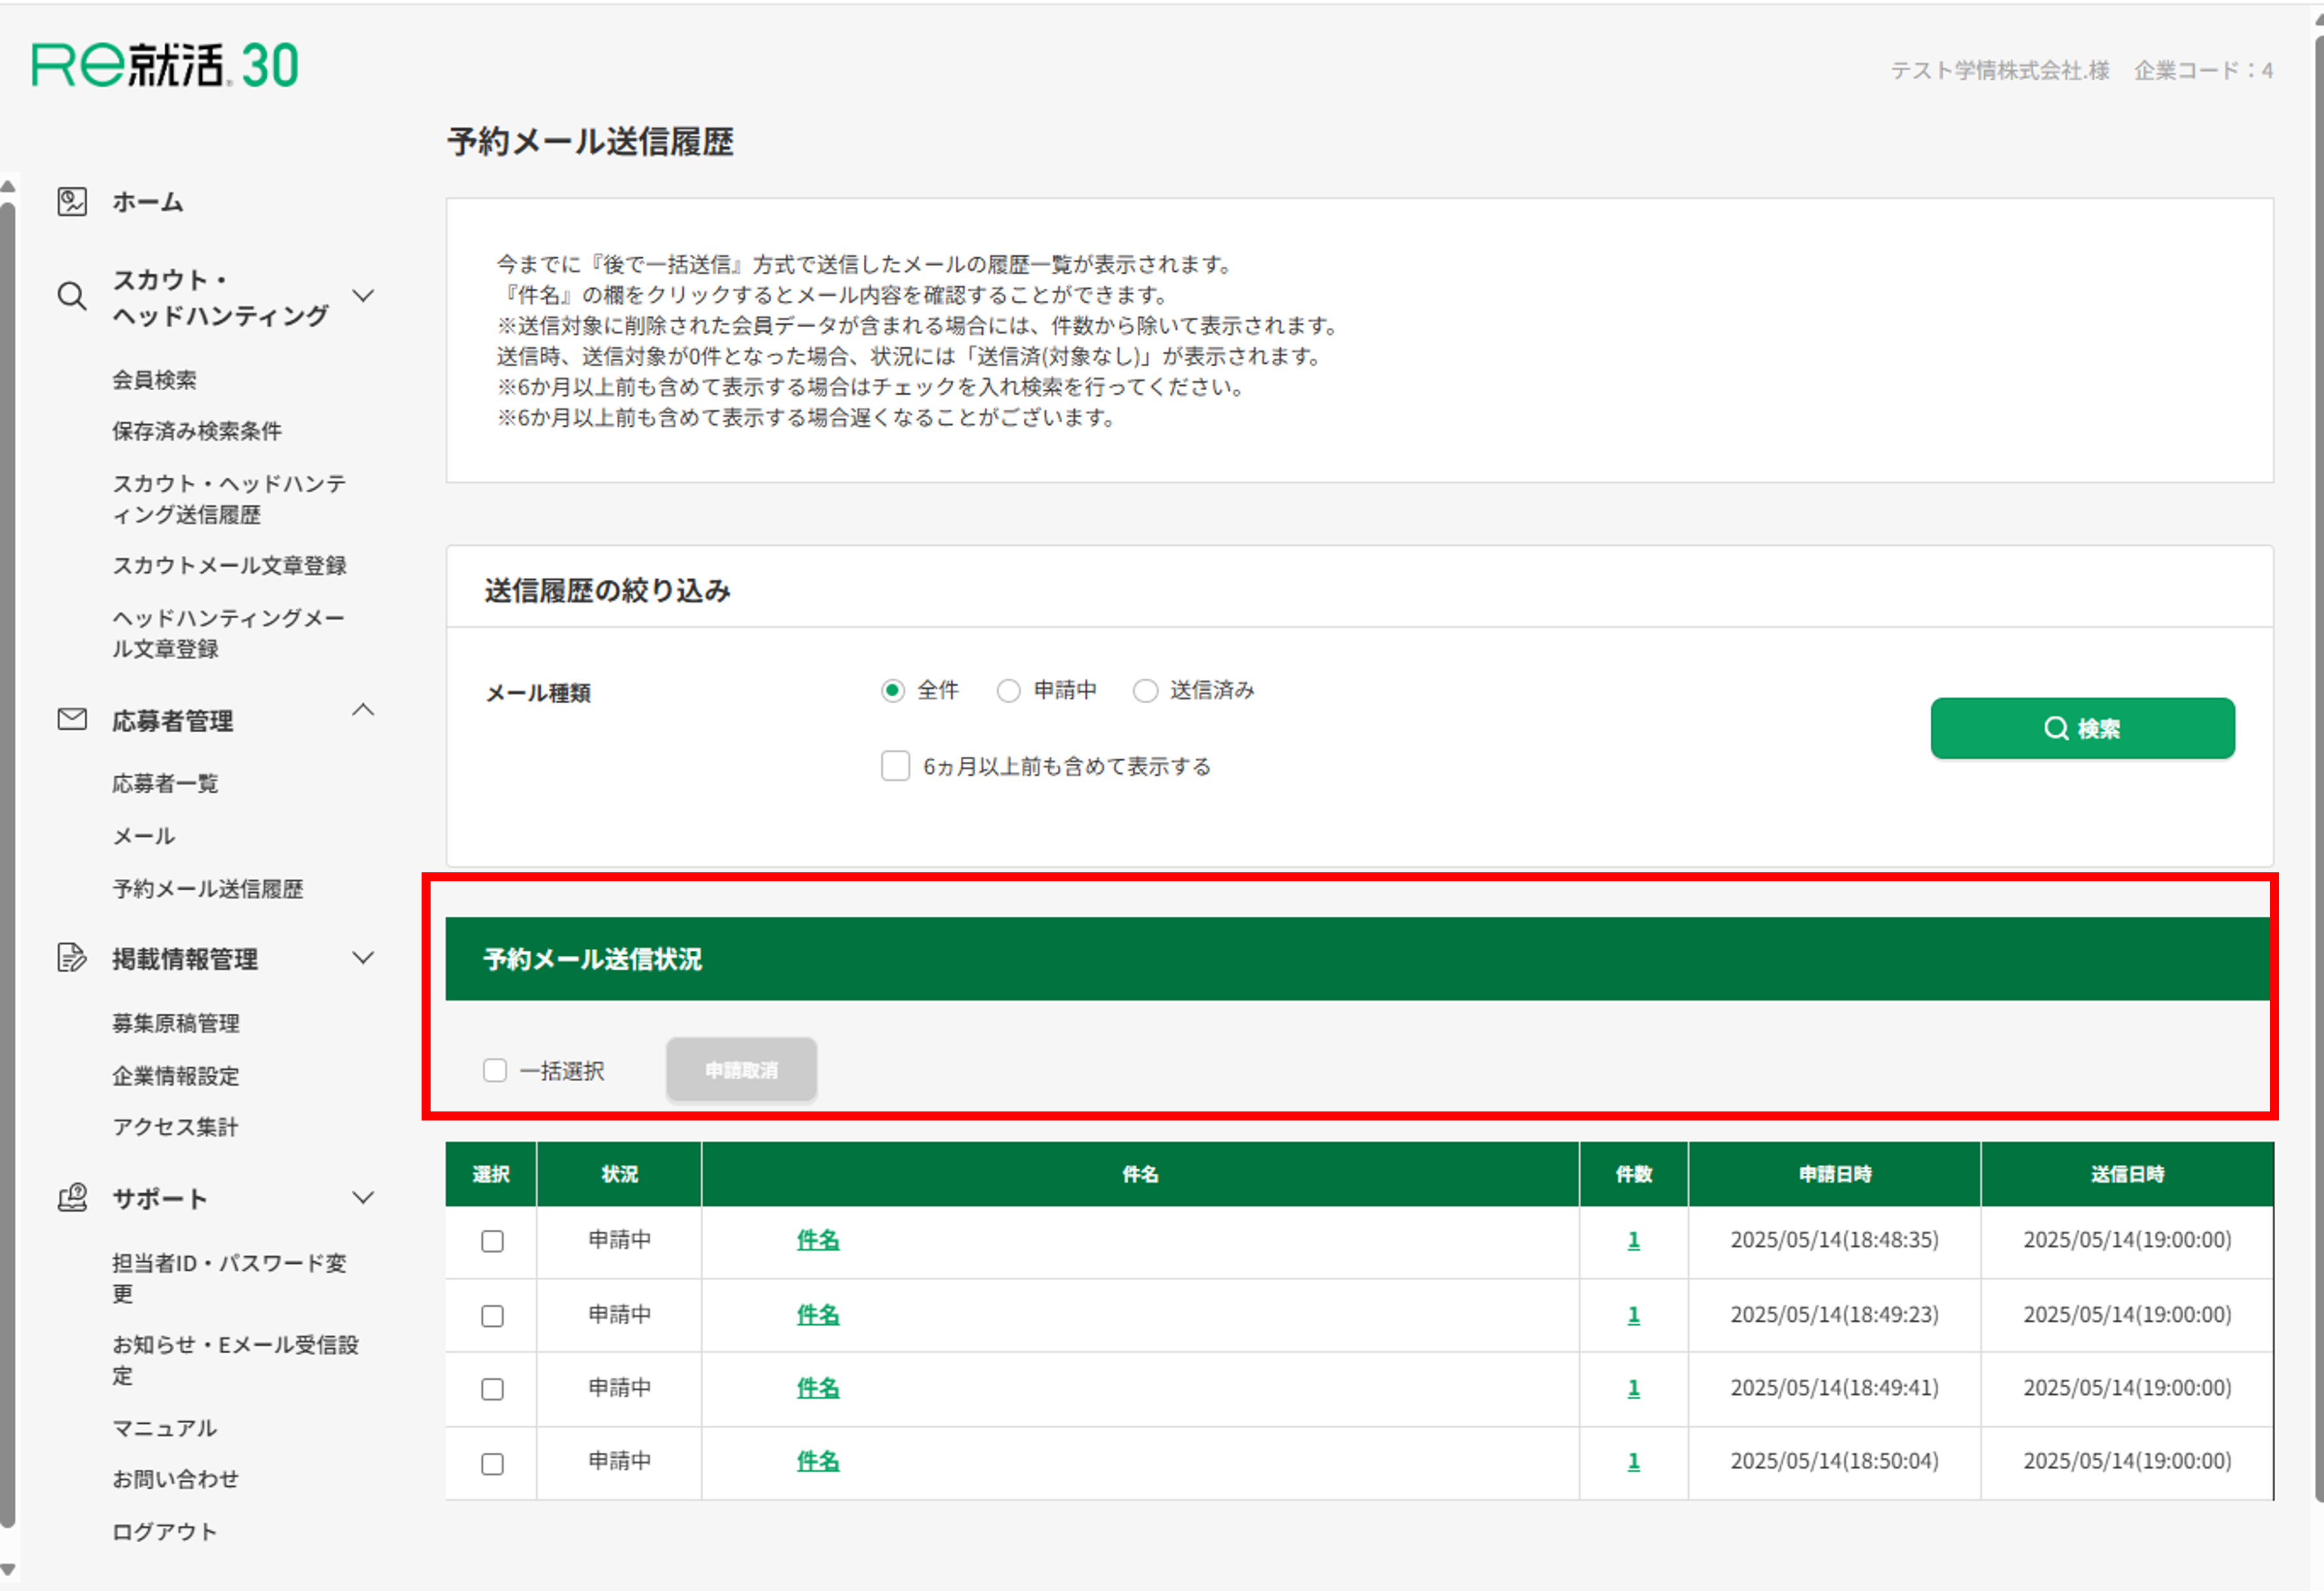This screenshot has width=2324, height=1591.
Task: Check the row applied at 18:48:35
Action: pyautogui.click(x=493, y=1242)
